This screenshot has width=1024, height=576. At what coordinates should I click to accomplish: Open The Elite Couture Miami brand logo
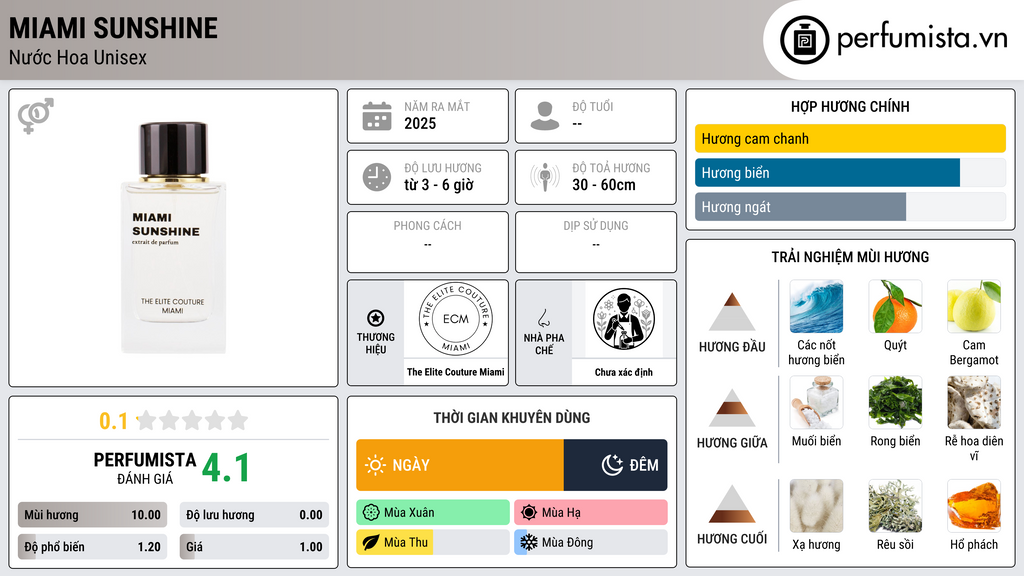point(455,319)
